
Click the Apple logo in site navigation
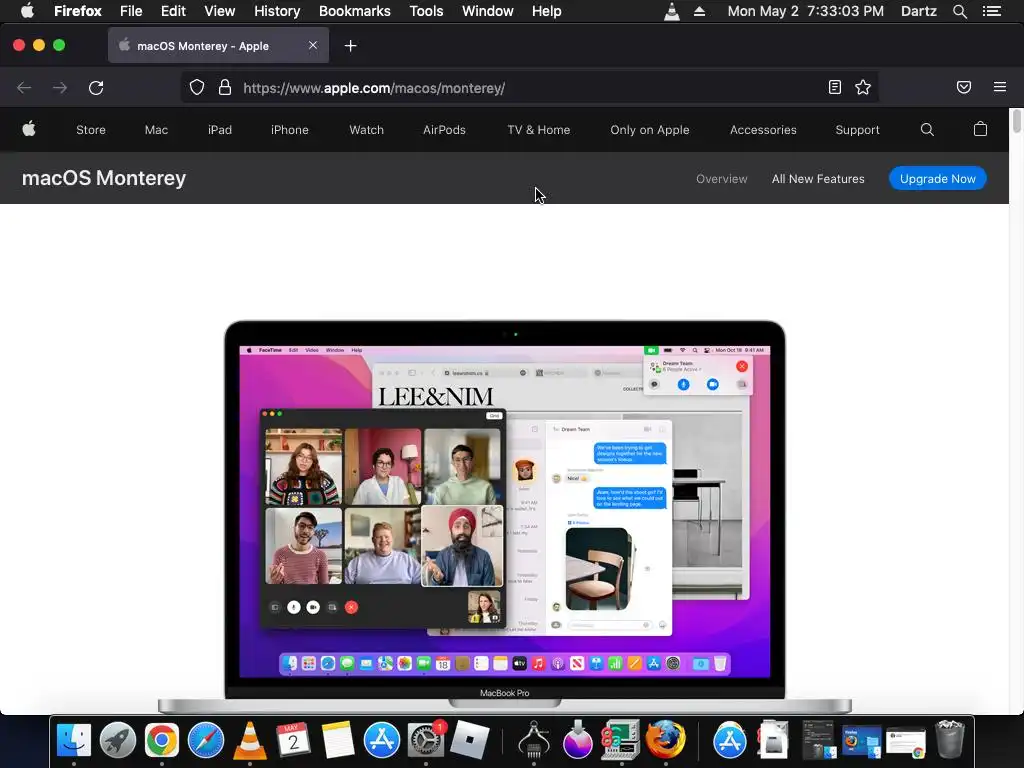coord(29,129)
